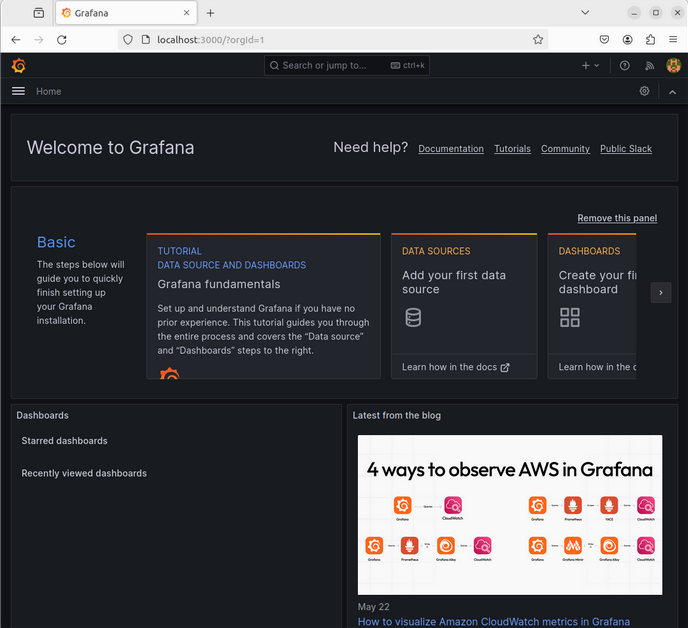Click the Home breadcrumb
The width and height of the screenshot is (688, 628).
49,91
